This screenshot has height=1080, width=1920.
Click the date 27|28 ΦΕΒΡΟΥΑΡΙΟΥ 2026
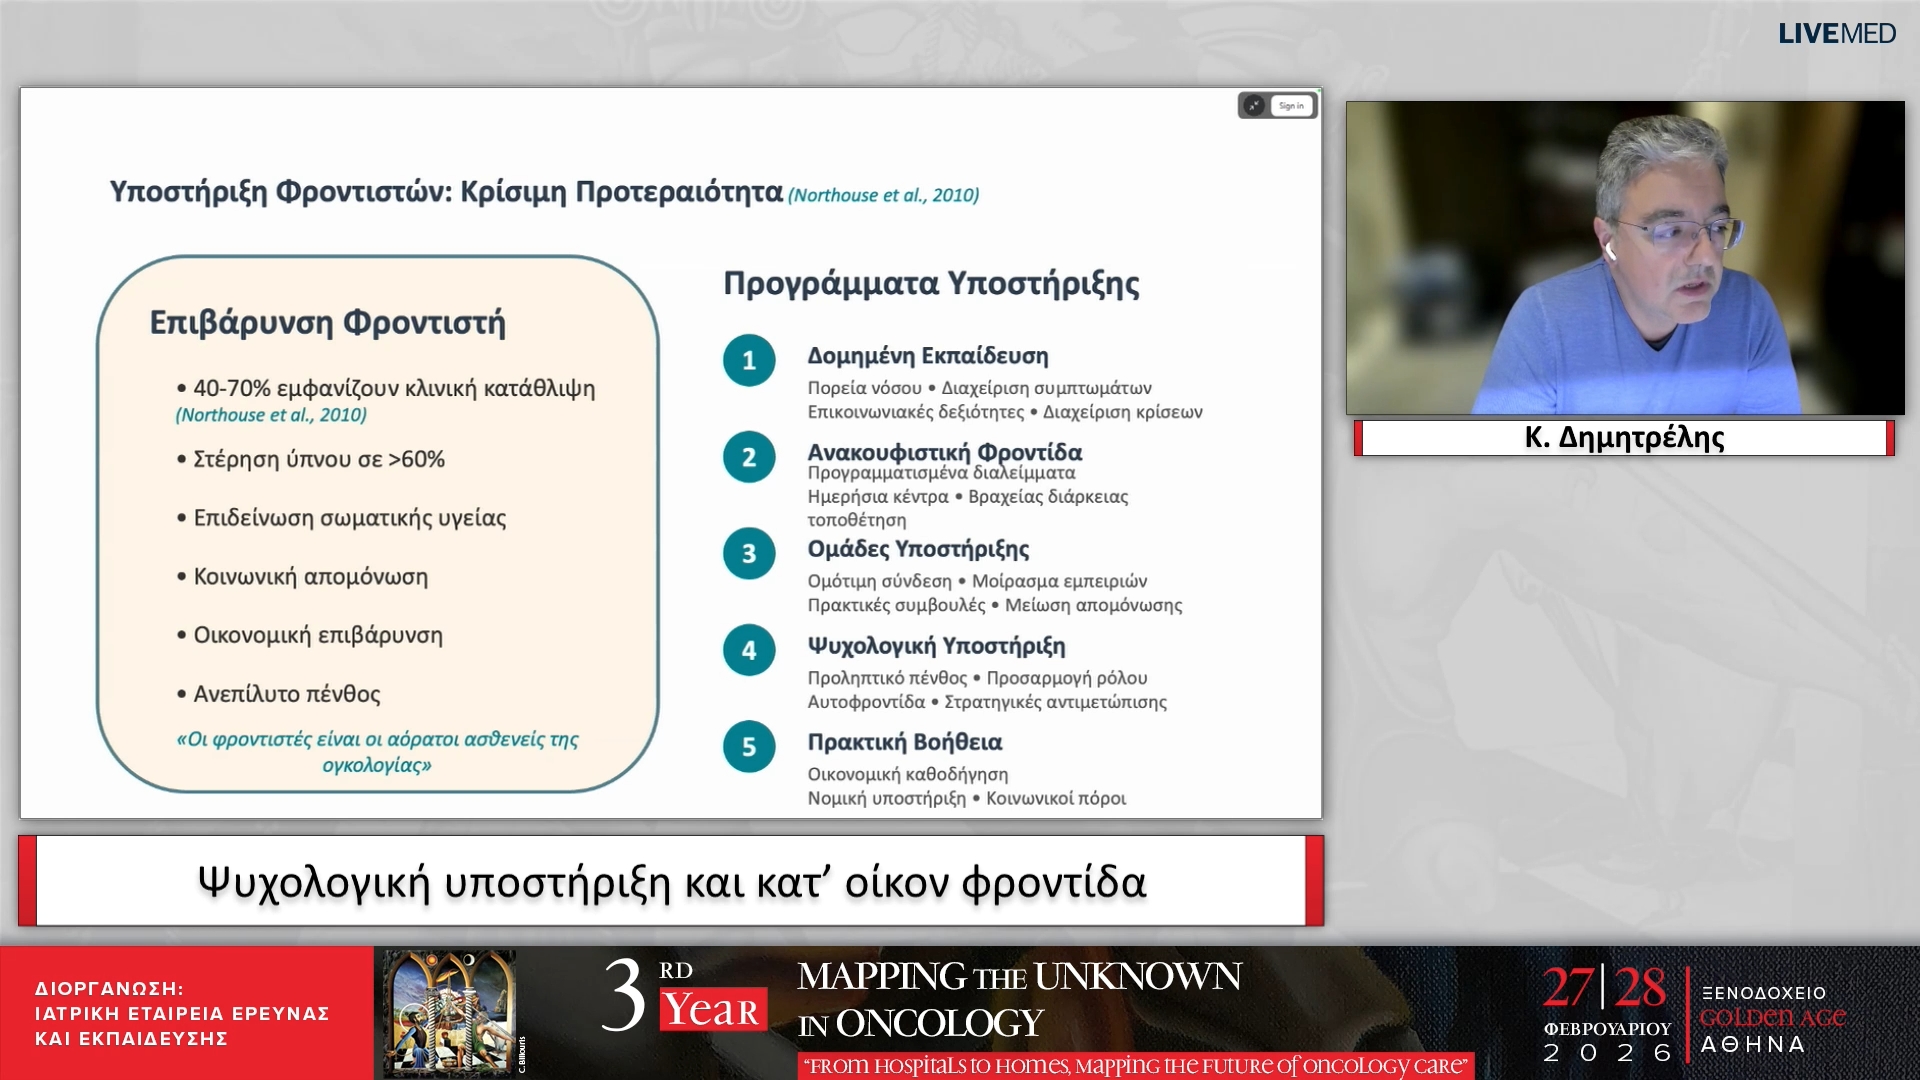pyautogui.click(x=1606, y=1012)
